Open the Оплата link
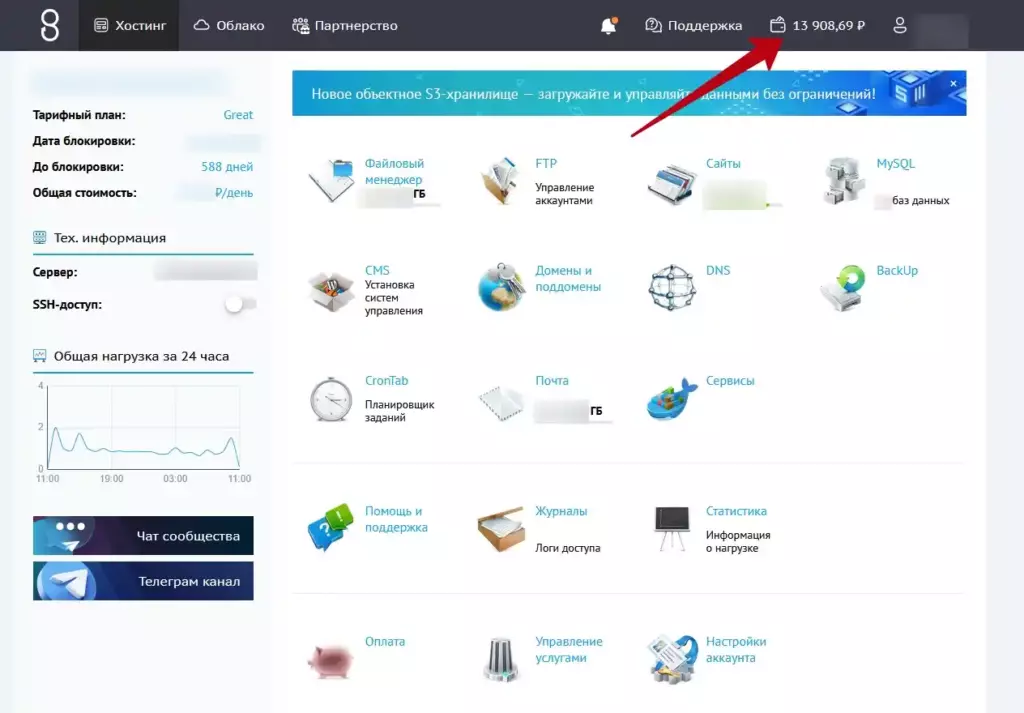Viewport: 1024px width, 713px height. coord(385,641)
